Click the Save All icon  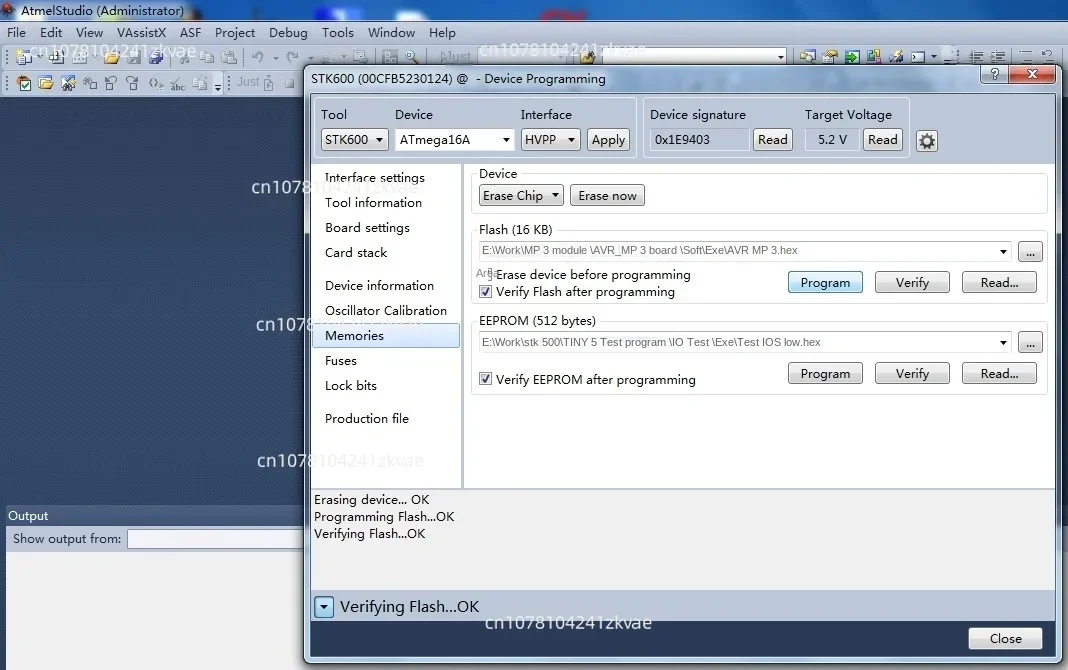coord(156,57)
